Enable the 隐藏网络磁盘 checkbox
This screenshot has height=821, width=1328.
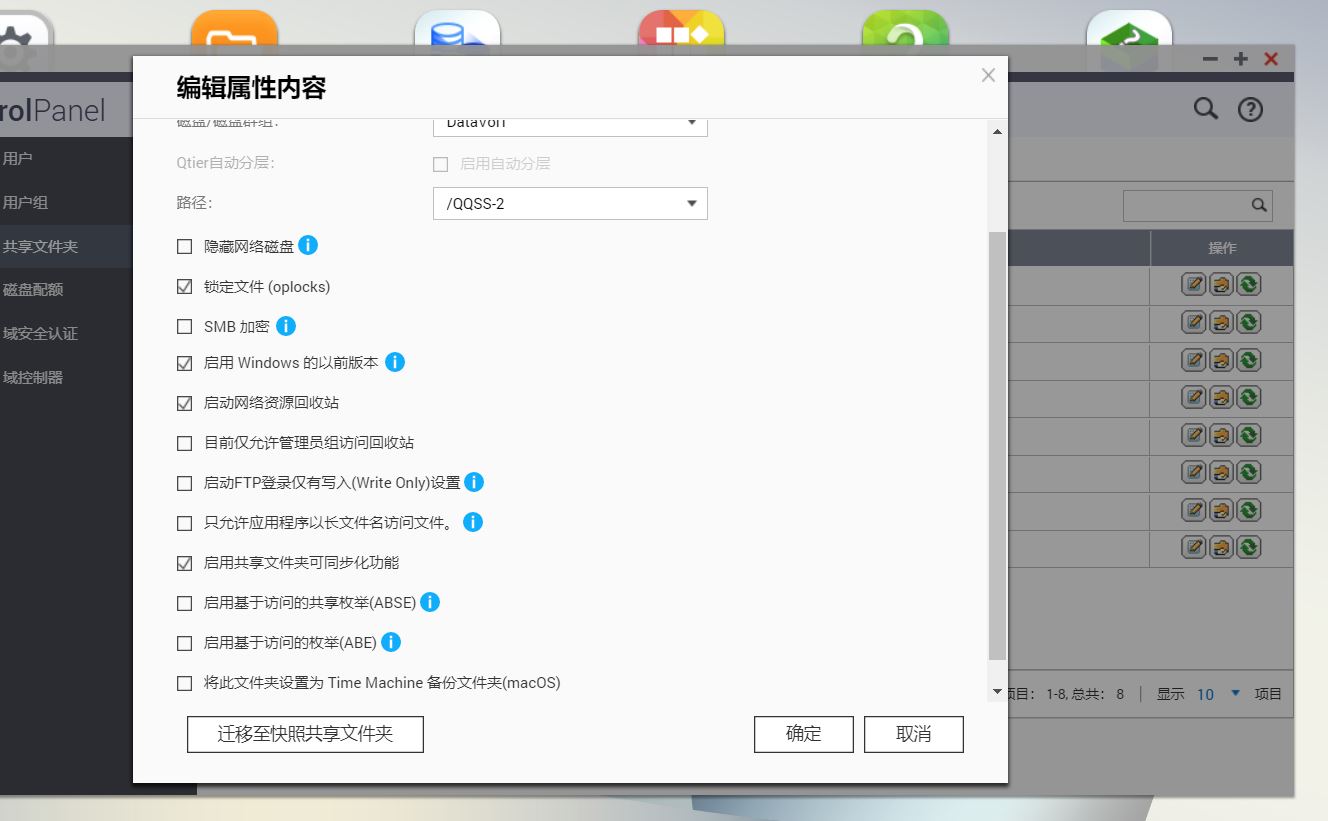[184, 246]
